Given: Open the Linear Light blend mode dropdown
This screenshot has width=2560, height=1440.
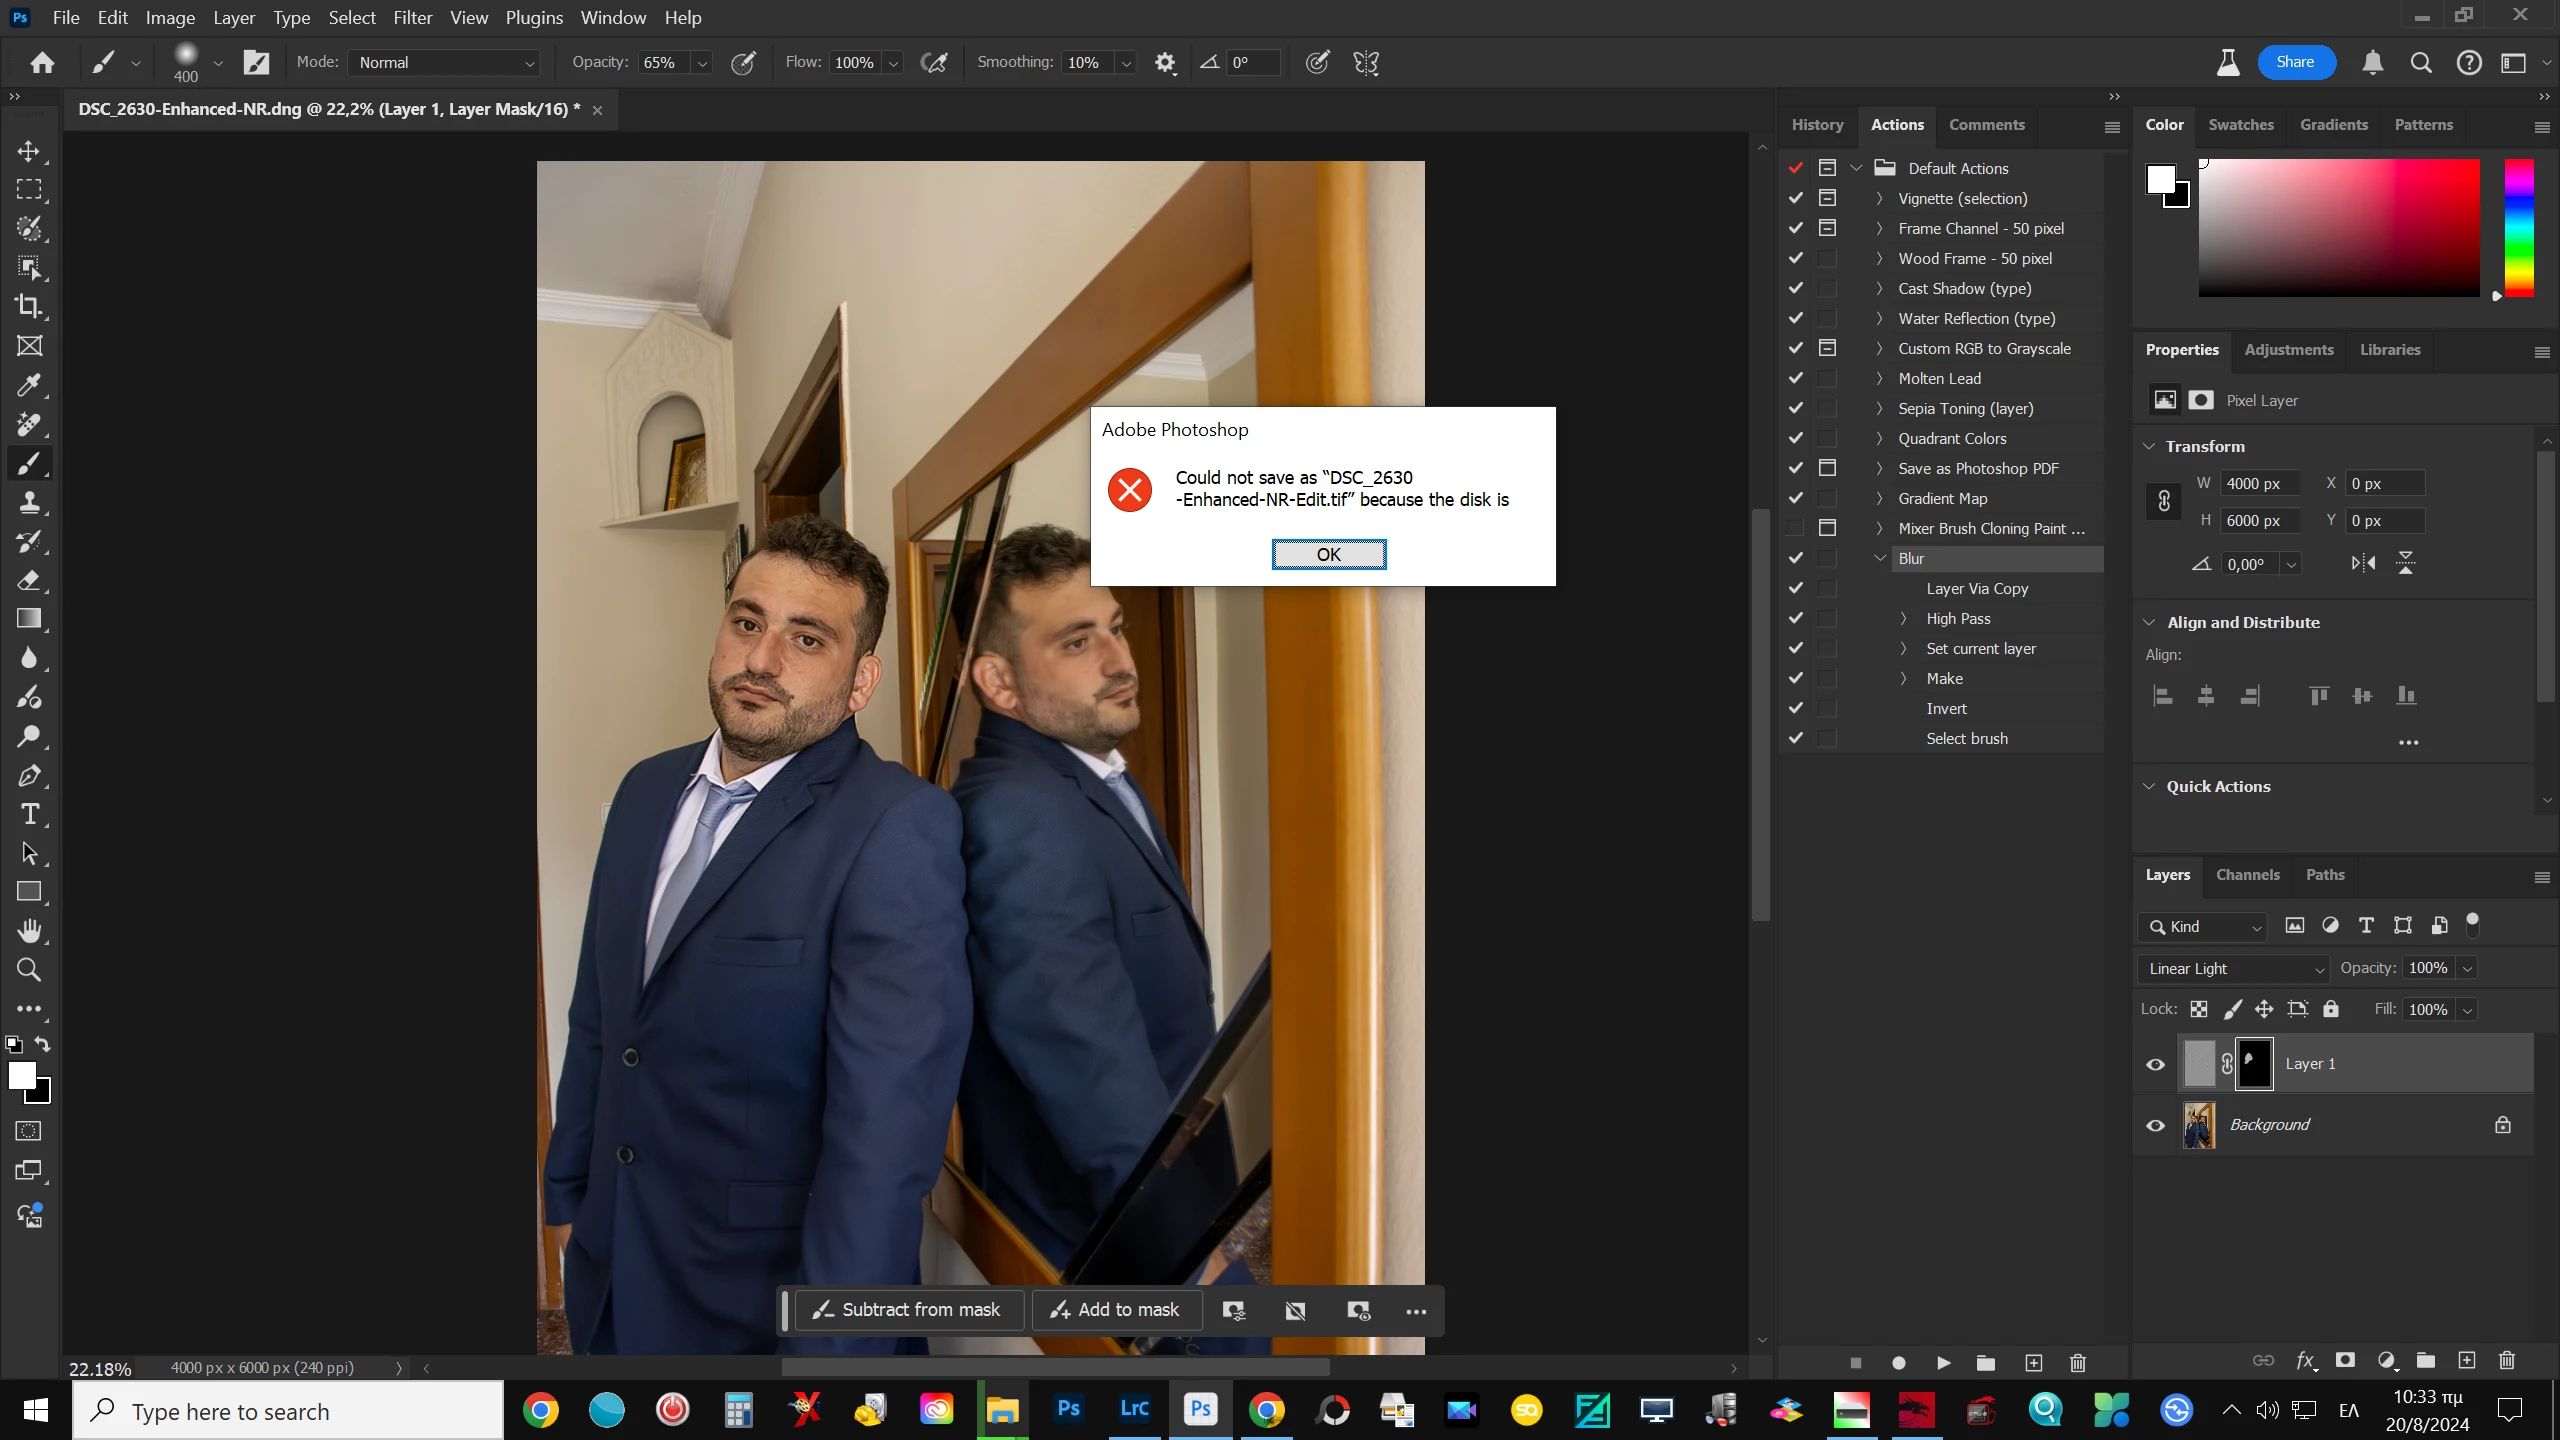Looking at the screenshot, I should pyautogui.click(x=2235, y=968).
